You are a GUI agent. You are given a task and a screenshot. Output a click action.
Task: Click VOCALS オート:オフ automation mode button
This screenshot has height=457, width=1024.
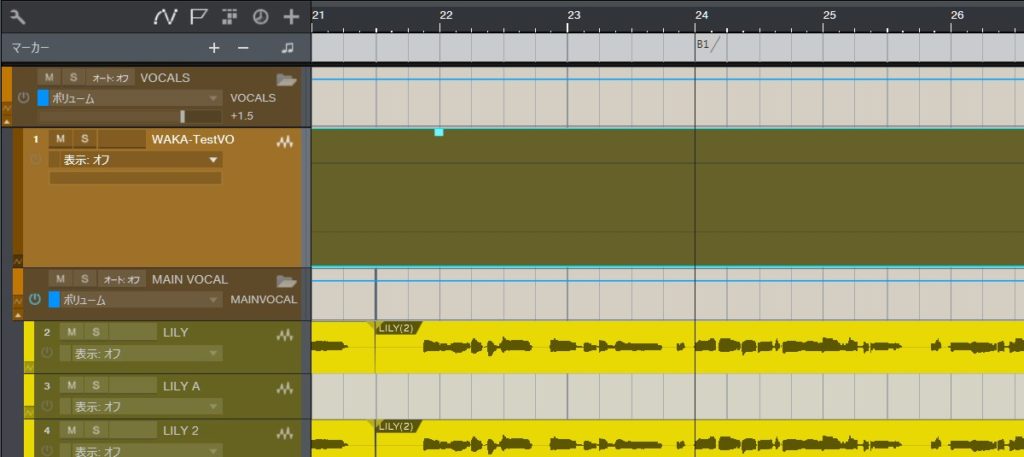click(x=111, y=78)
